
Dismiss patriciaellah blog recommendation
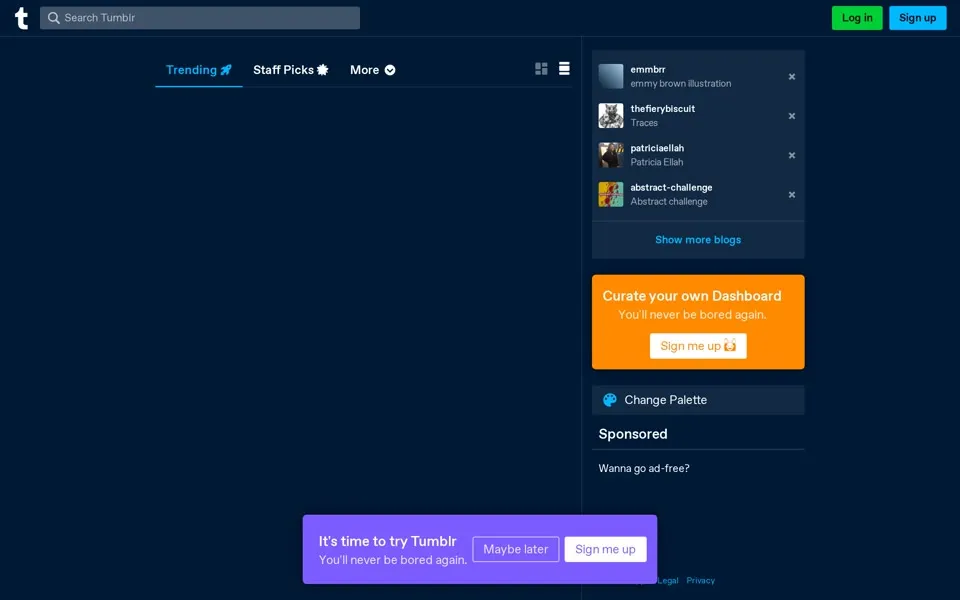tap(792, 155)
